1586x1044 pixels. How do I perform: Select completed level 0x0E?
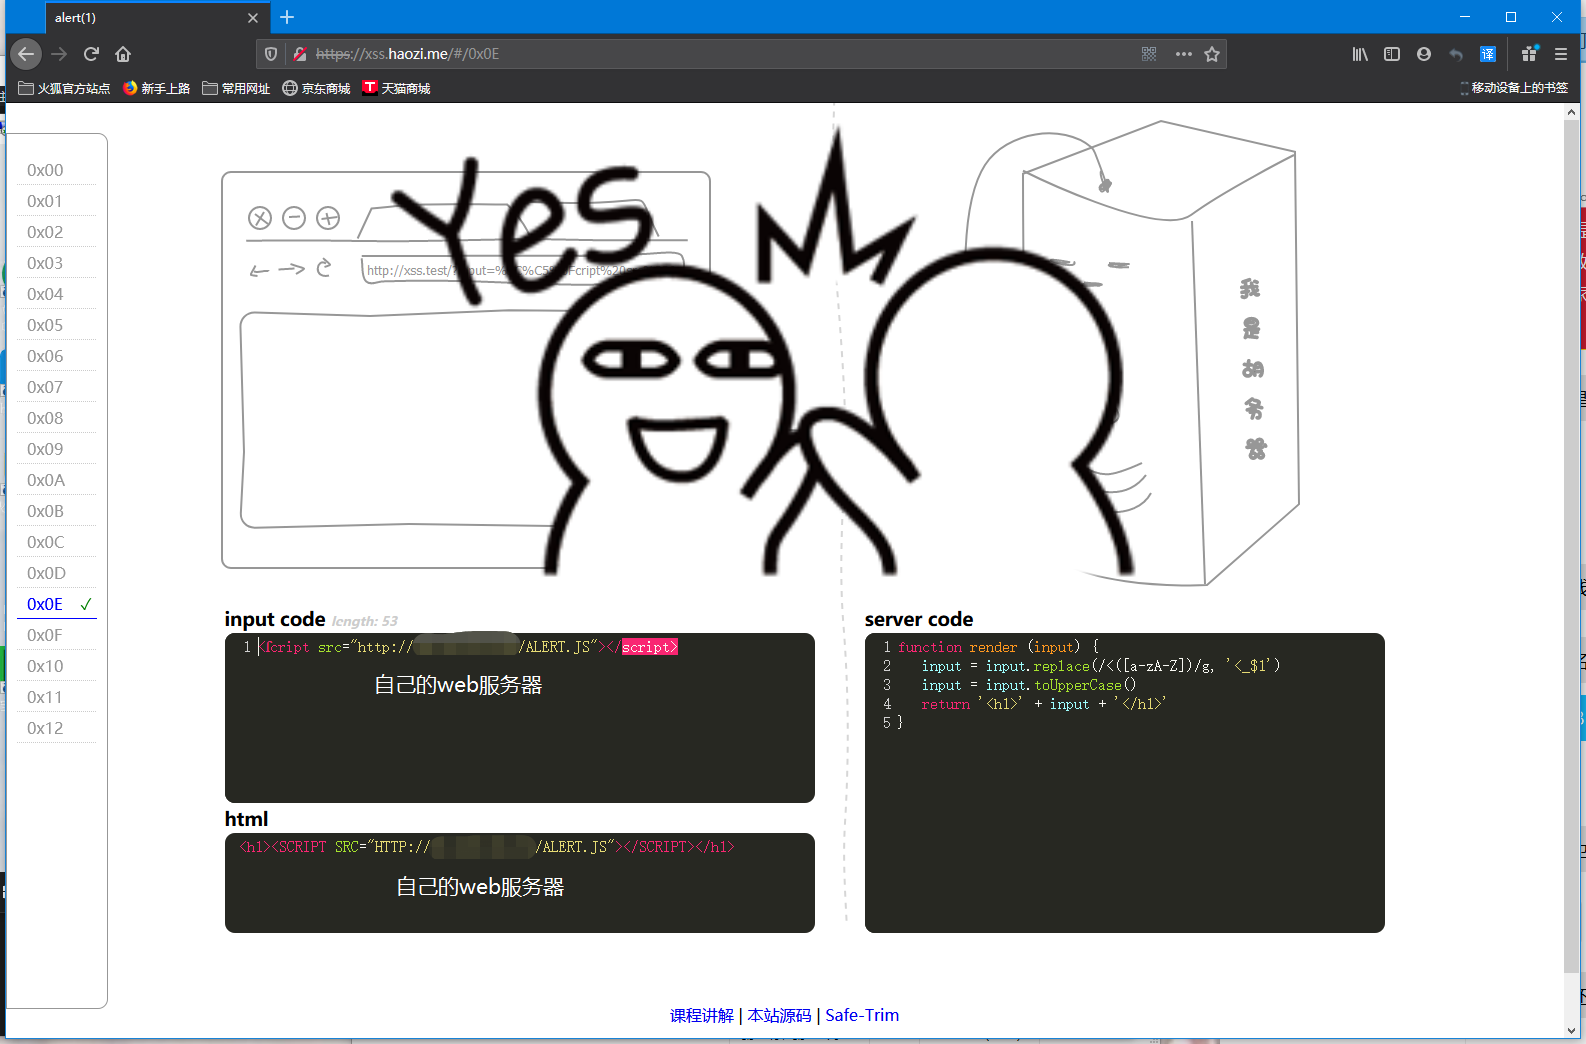[57, 604]
